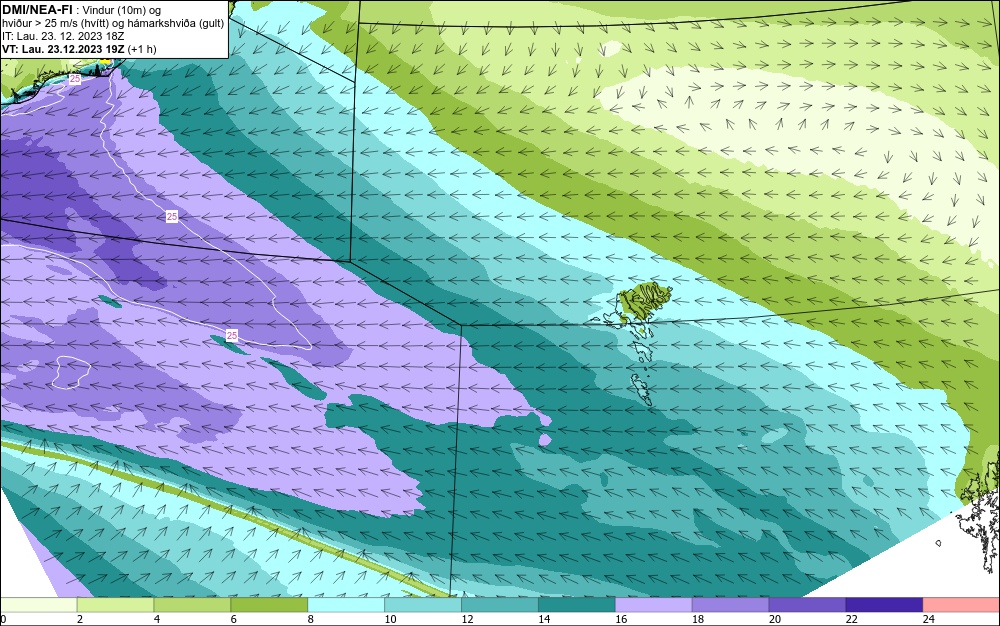Image resolution: width=1000 pixels, height=626 pixels.
Task: Click the legend scale value '10'
Action: pos(390,619)
